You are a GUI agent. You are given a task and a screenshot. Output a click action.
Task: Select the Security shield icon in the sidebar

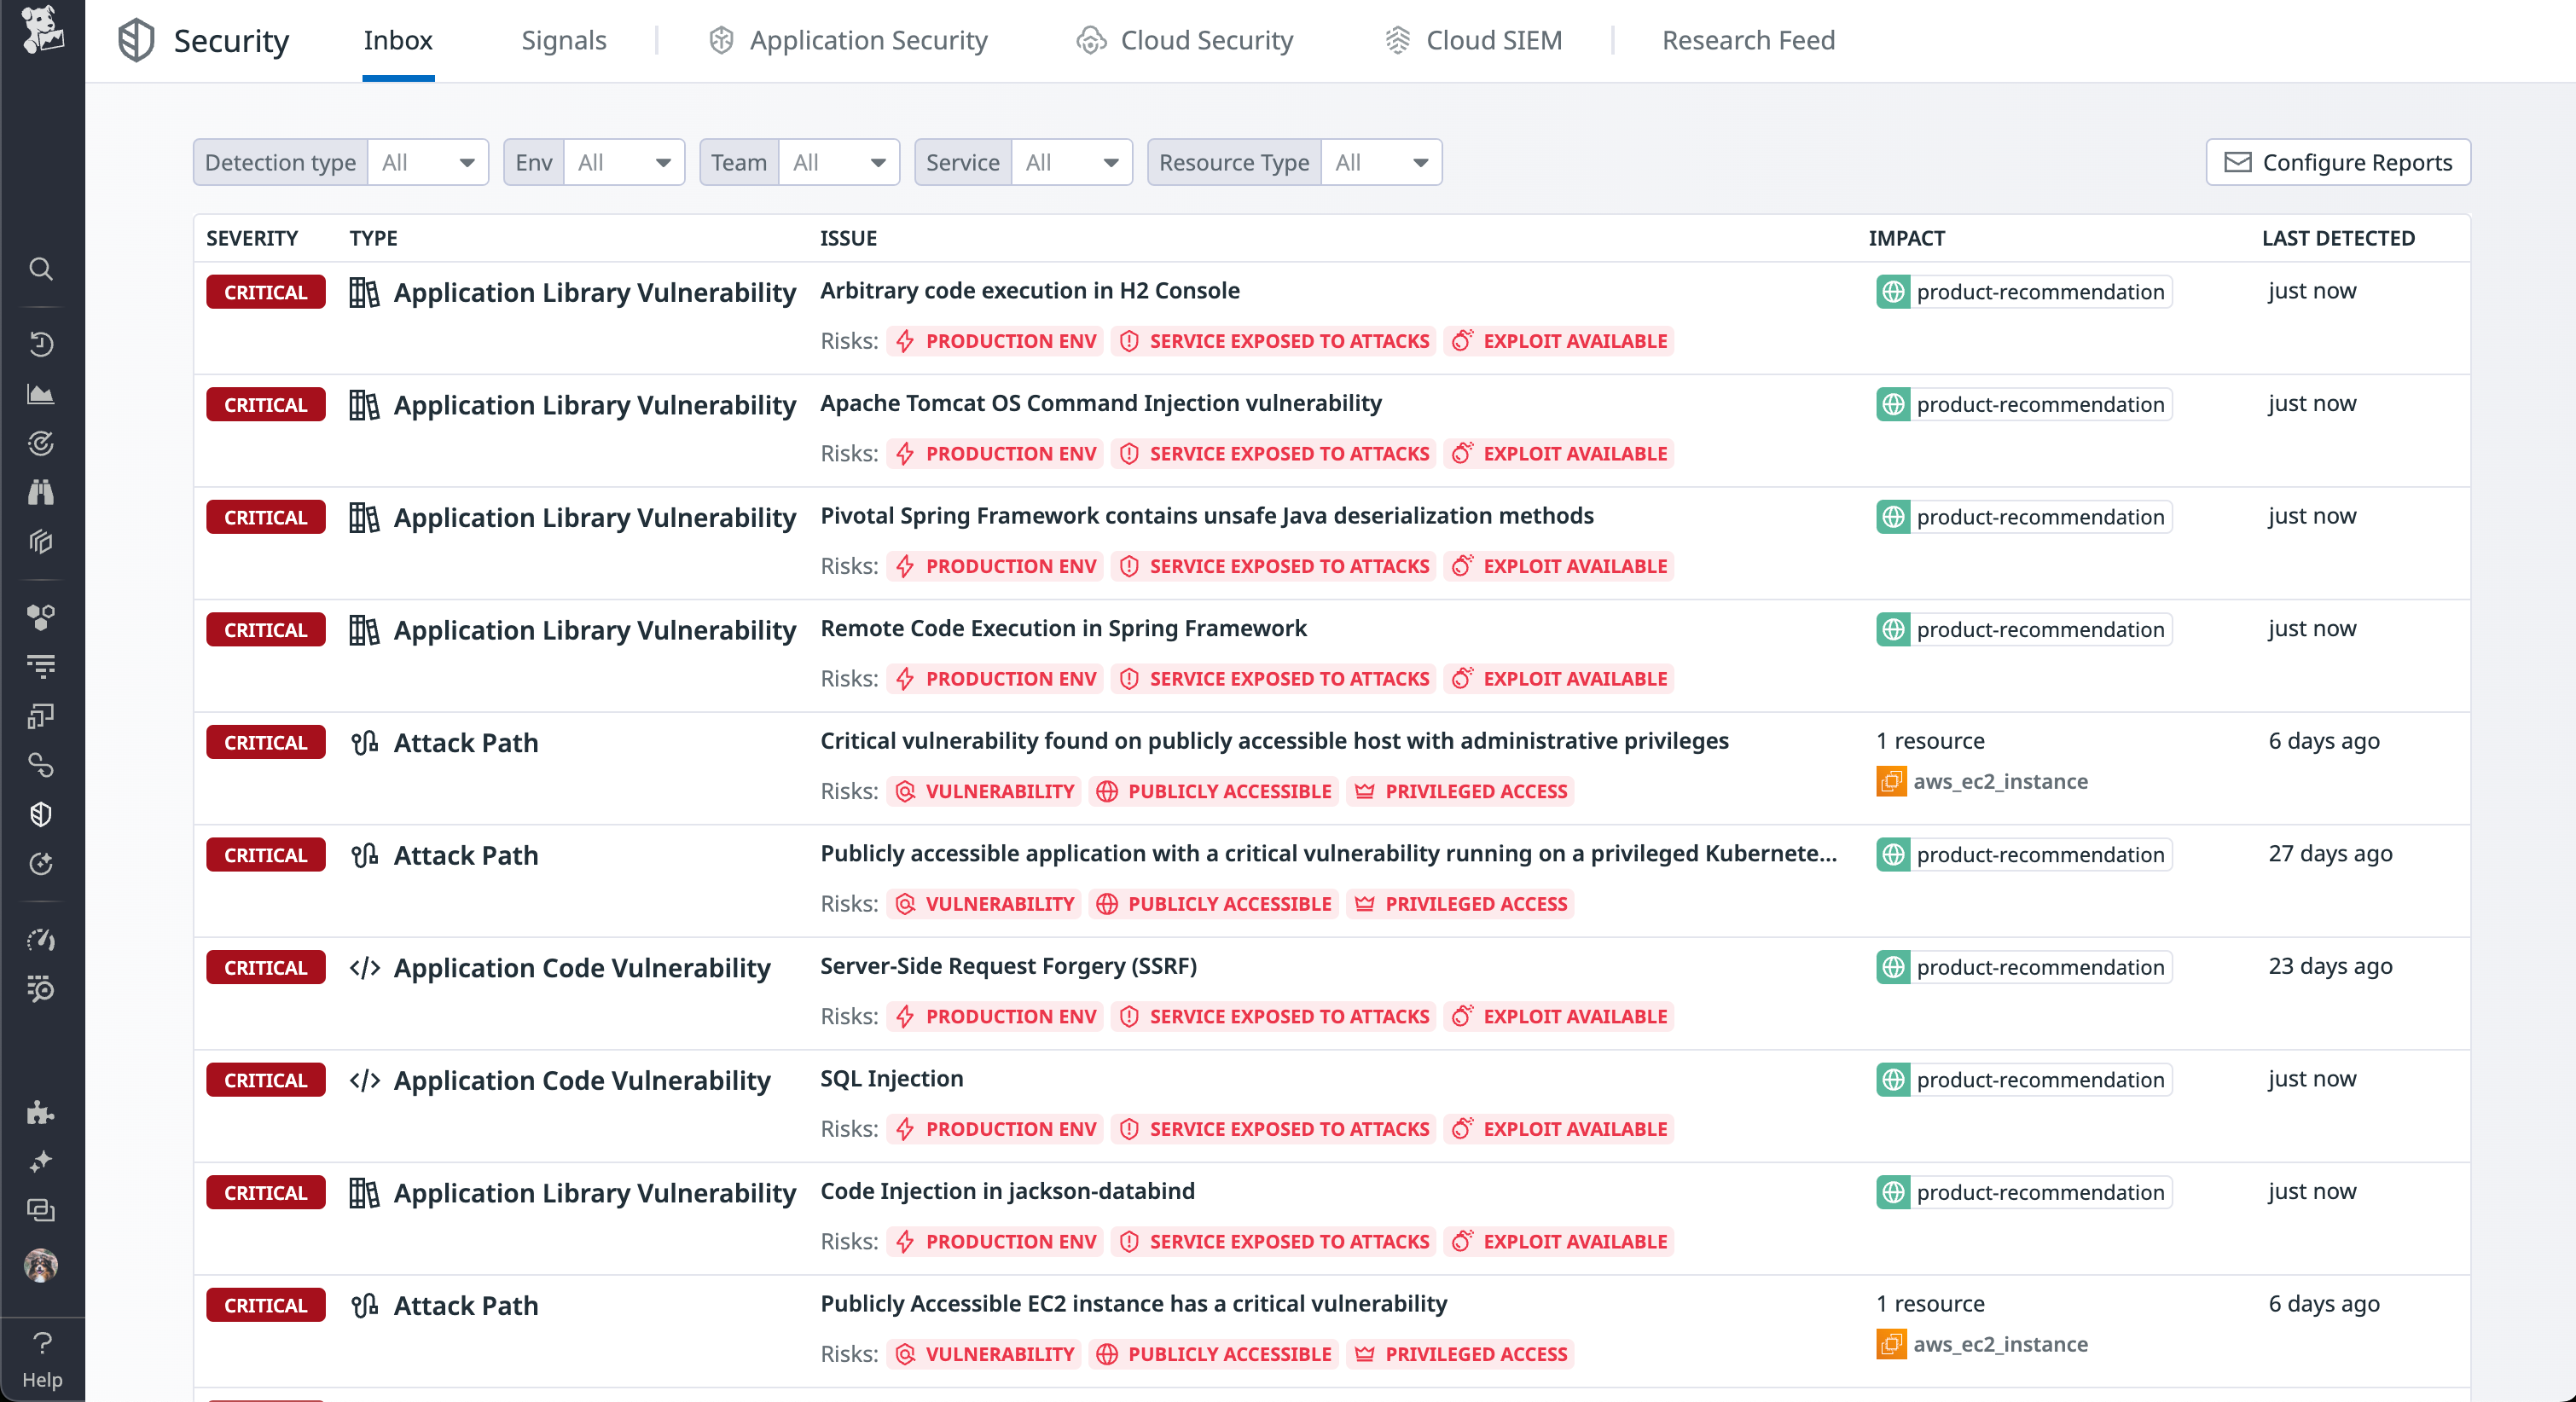41,814
